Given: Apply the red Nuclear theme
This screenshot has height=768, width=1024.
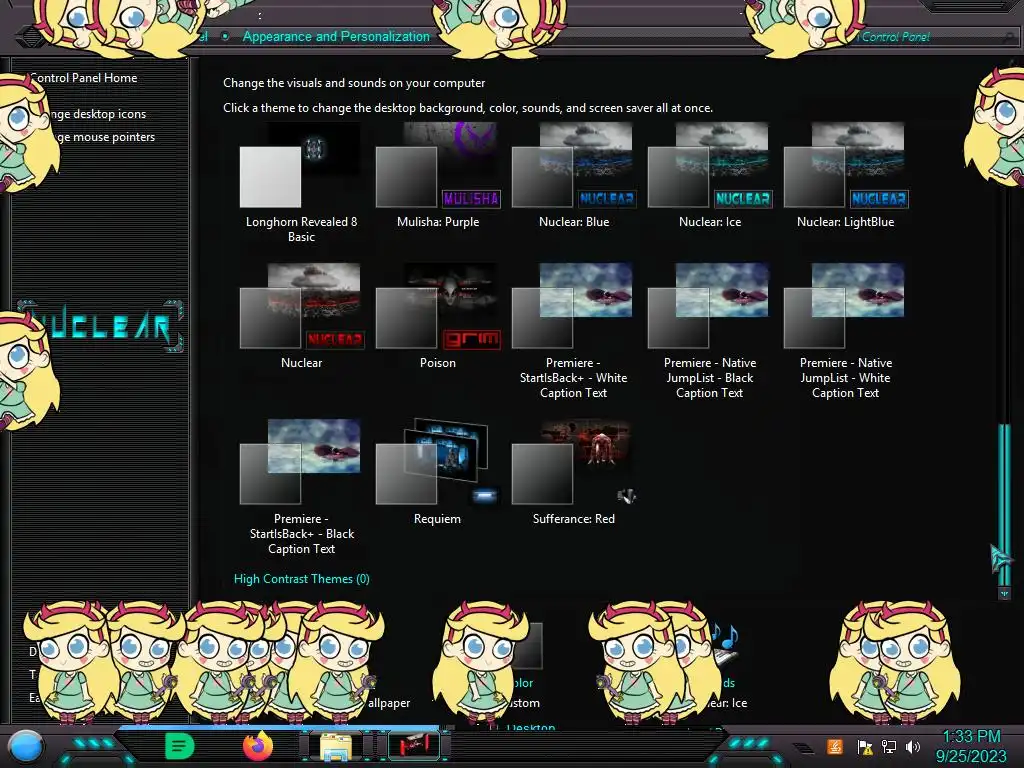Looking at the screenshot, I should coord(301,316).
